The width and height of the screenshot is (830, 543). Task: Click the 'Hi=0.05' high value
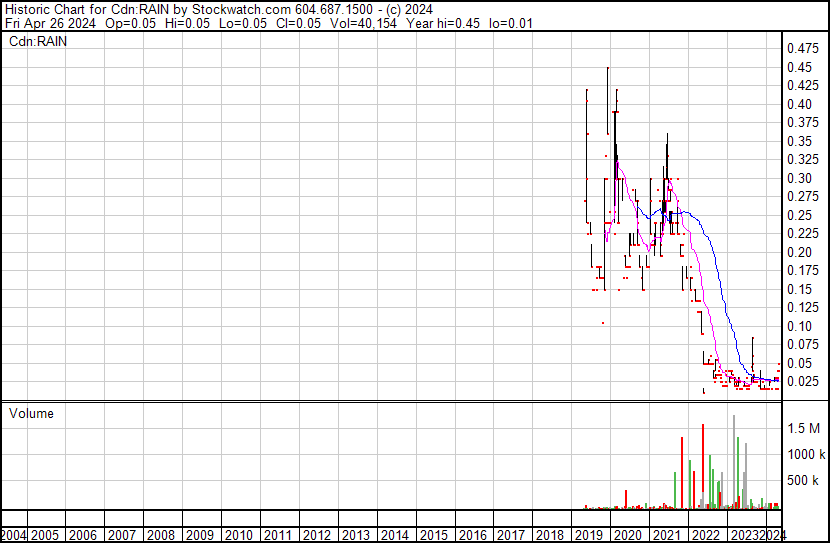point(187,23)
